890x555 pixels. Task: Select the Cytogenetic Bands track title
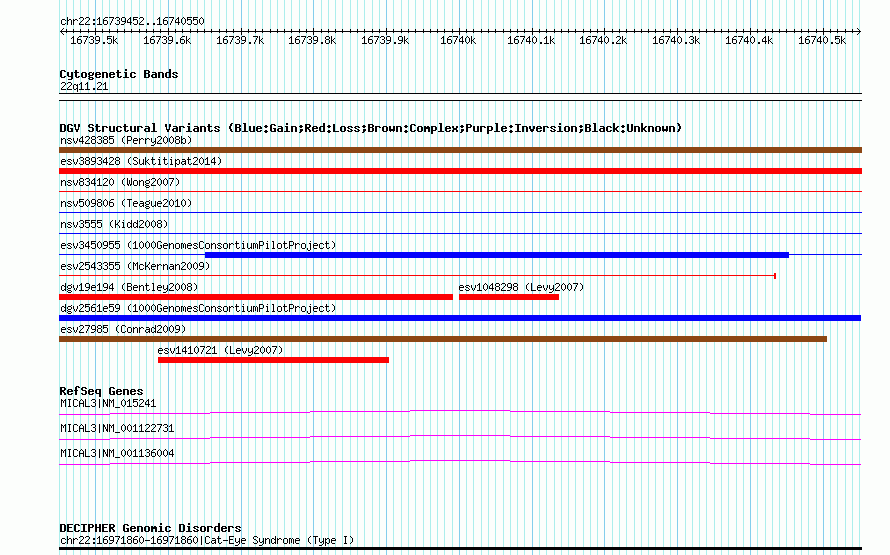click(119, 74)
